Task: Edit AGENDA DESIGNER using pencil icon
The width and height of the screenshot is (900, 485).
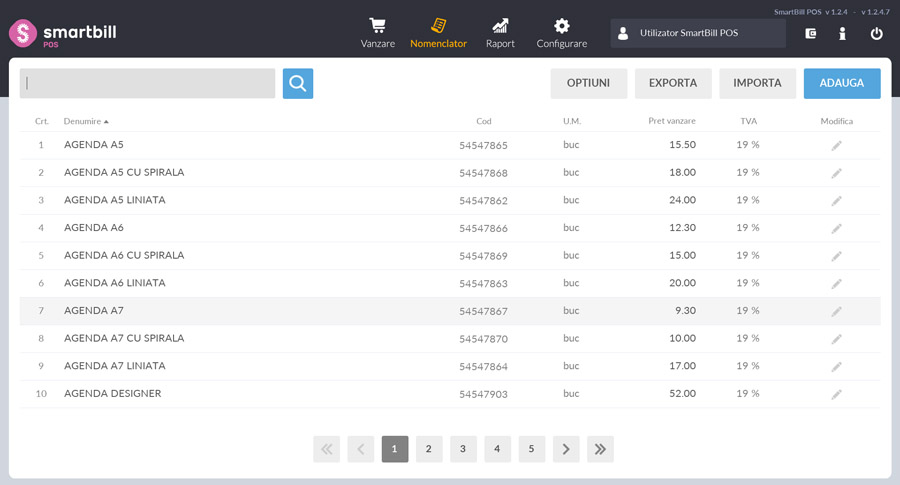Action: (836, 394)
